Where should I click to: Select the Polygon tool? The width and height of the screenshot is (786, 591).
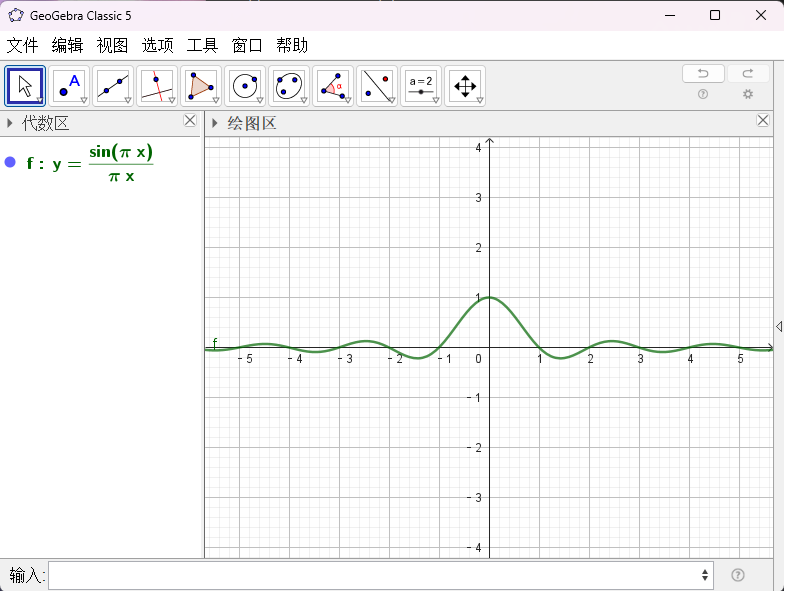[x=201, y=86]
